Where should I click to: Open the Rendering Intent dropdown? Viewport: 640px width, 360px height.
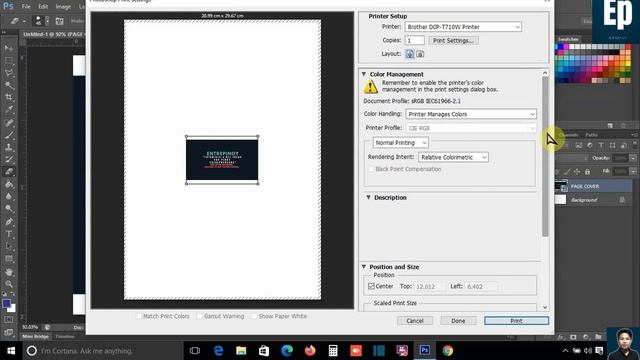tap(453, 157)
